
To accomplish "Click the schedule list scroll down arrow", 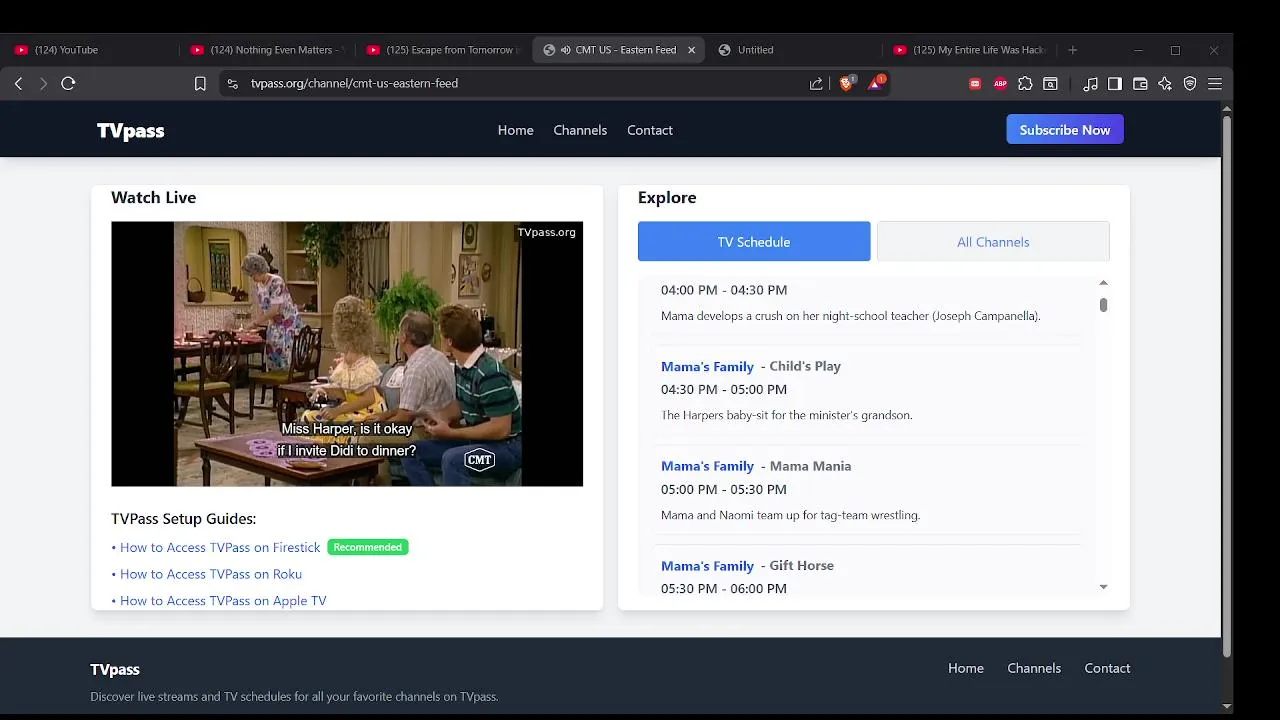I will [1103, 587].
